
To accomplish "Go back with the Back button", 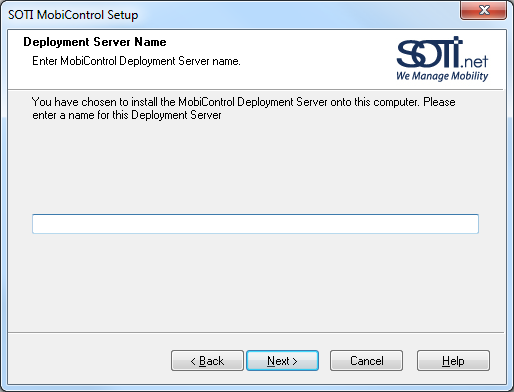I will (207, 360).
